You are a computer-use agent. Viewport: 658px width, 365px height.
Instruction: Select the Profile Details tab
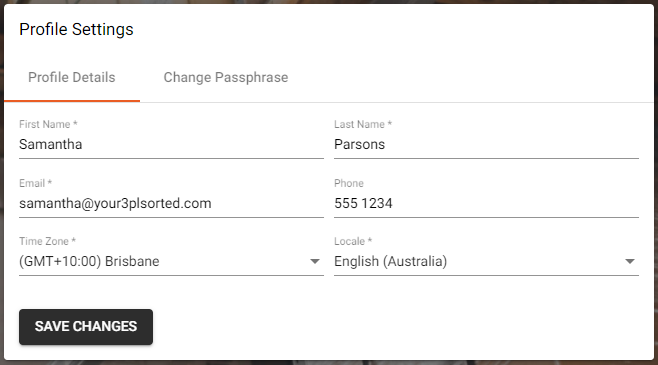click(72, 78)
